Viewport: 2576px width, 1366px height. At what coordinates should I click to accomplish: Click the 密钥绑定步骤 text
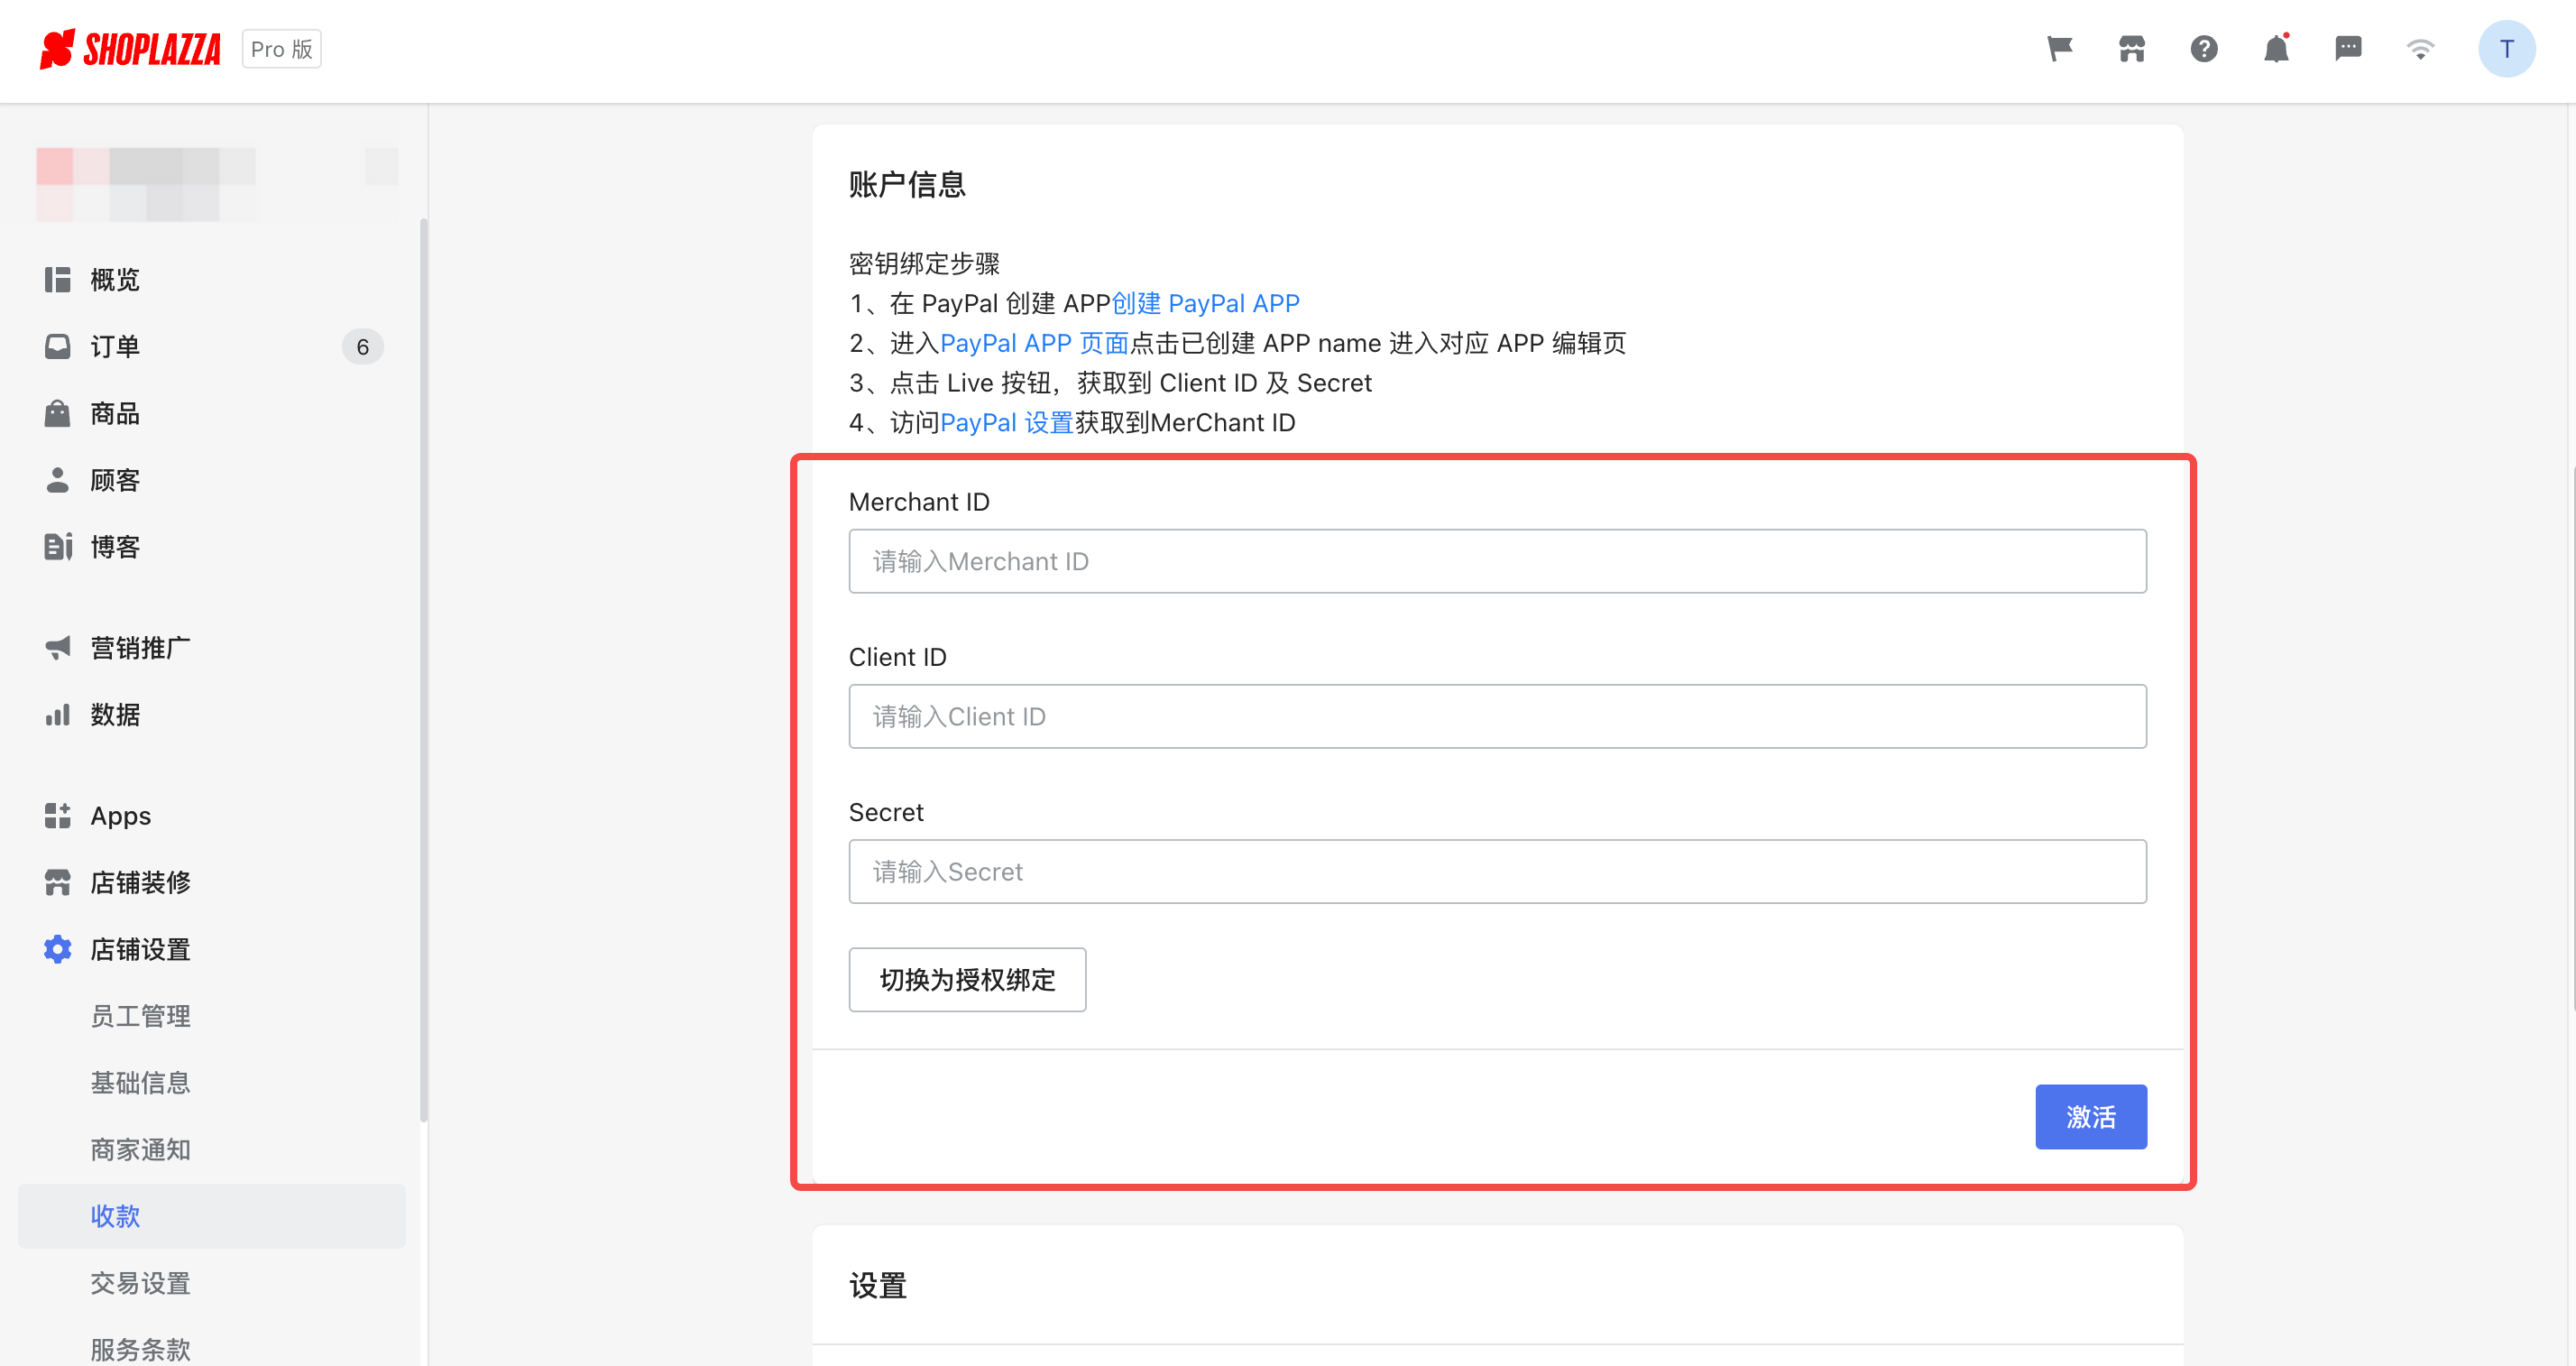click(x=924, y=264)
